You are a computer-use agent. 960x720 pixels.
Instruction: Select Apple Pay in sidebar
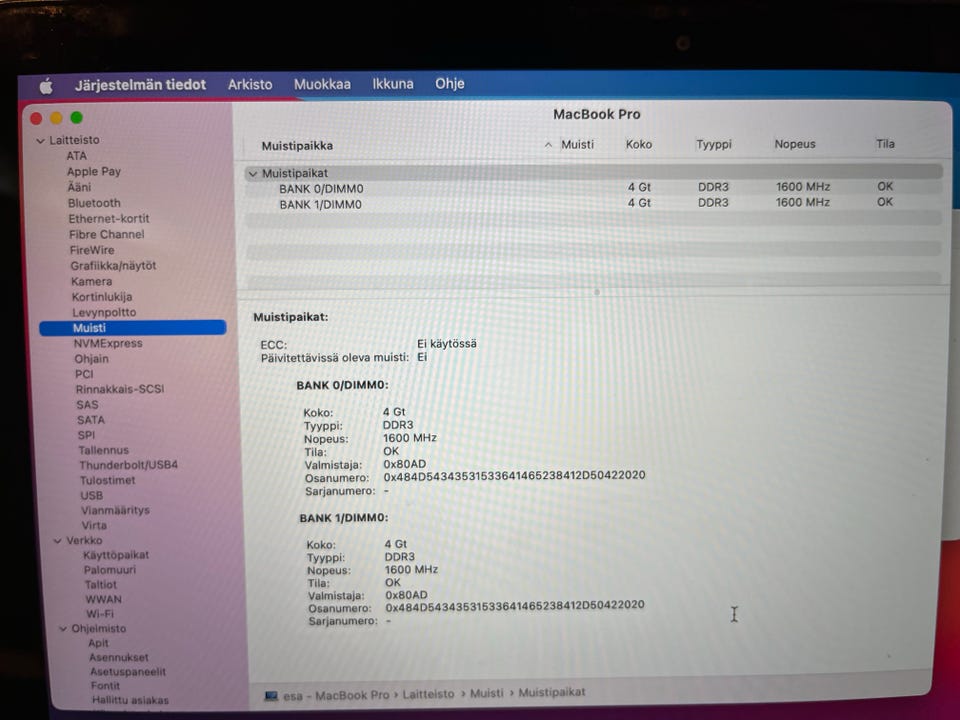[x=94, y=172]
